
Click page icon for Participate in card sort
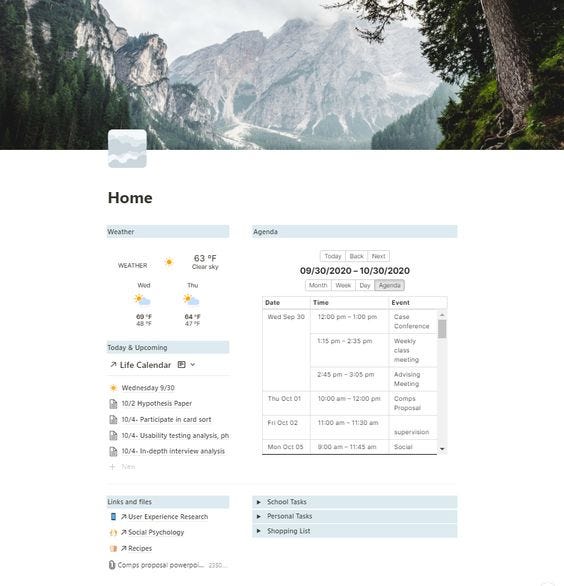tap(113, 420)
